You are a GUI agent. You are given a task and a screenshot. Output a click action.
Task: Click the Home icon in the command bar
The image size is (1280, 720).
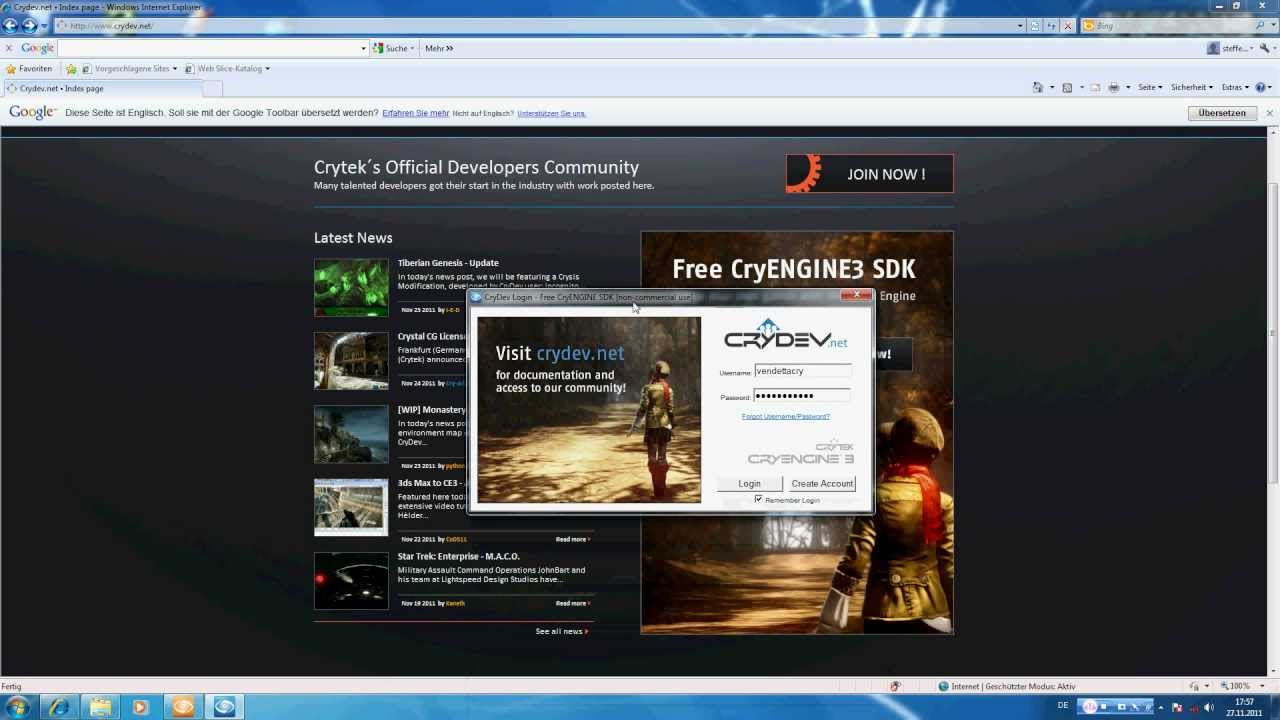pos(1038,87)
